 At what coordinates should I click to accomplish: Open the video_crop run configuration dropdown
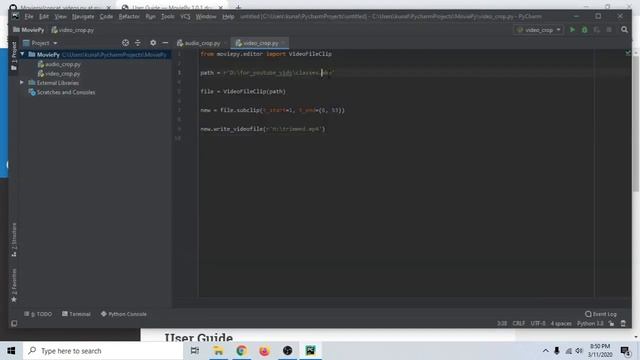coord(539,30)
